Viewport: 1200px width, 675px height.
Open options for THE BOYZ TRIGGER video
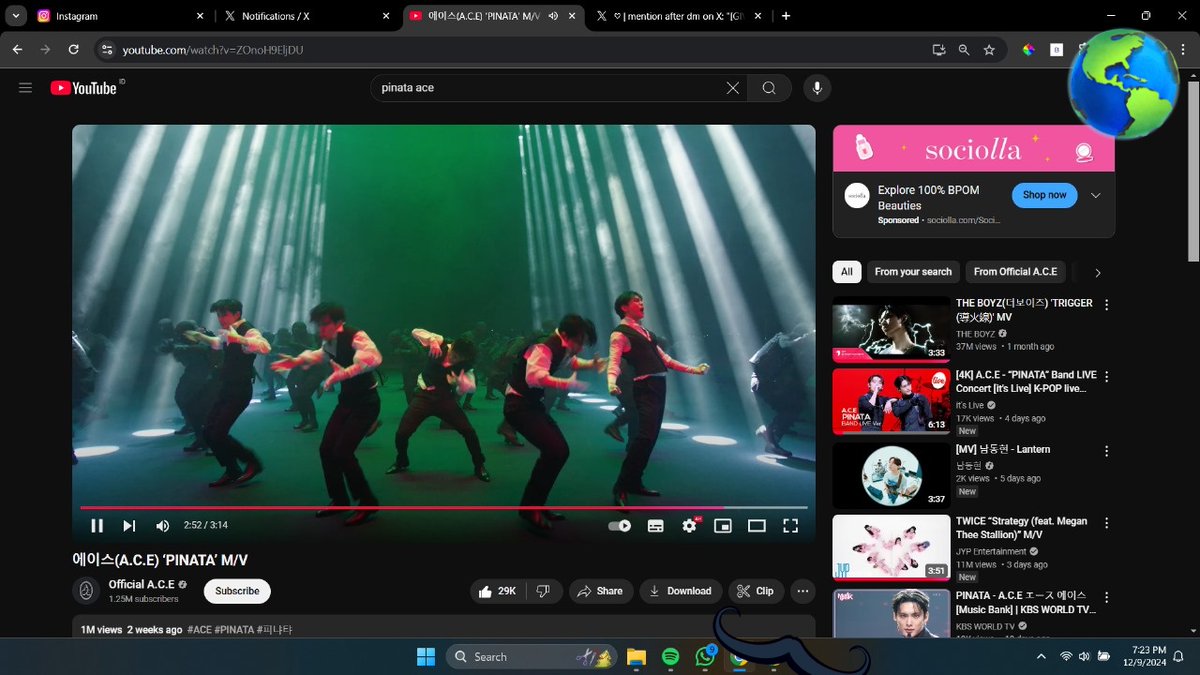coord(1106,305)
